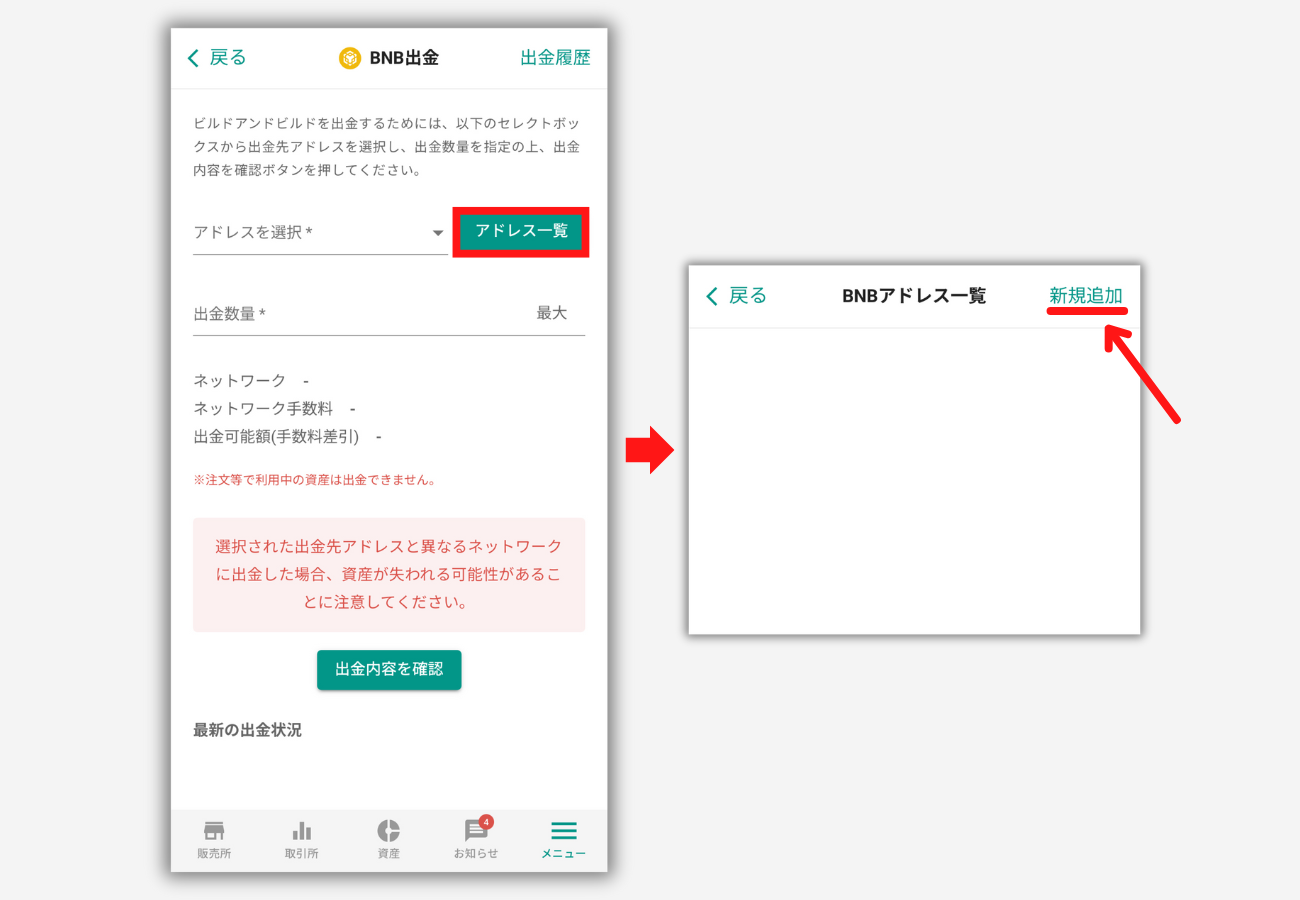Open the 販売所 storefront icon
Screen dimensions: 1300x900
click(214, 831)
